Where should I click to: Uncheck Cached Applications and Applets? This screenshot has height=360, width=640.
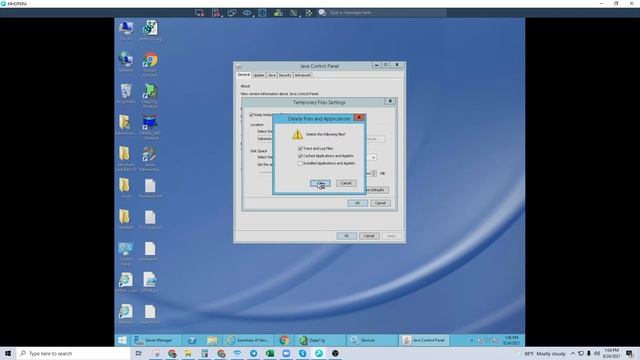point(300,156)
